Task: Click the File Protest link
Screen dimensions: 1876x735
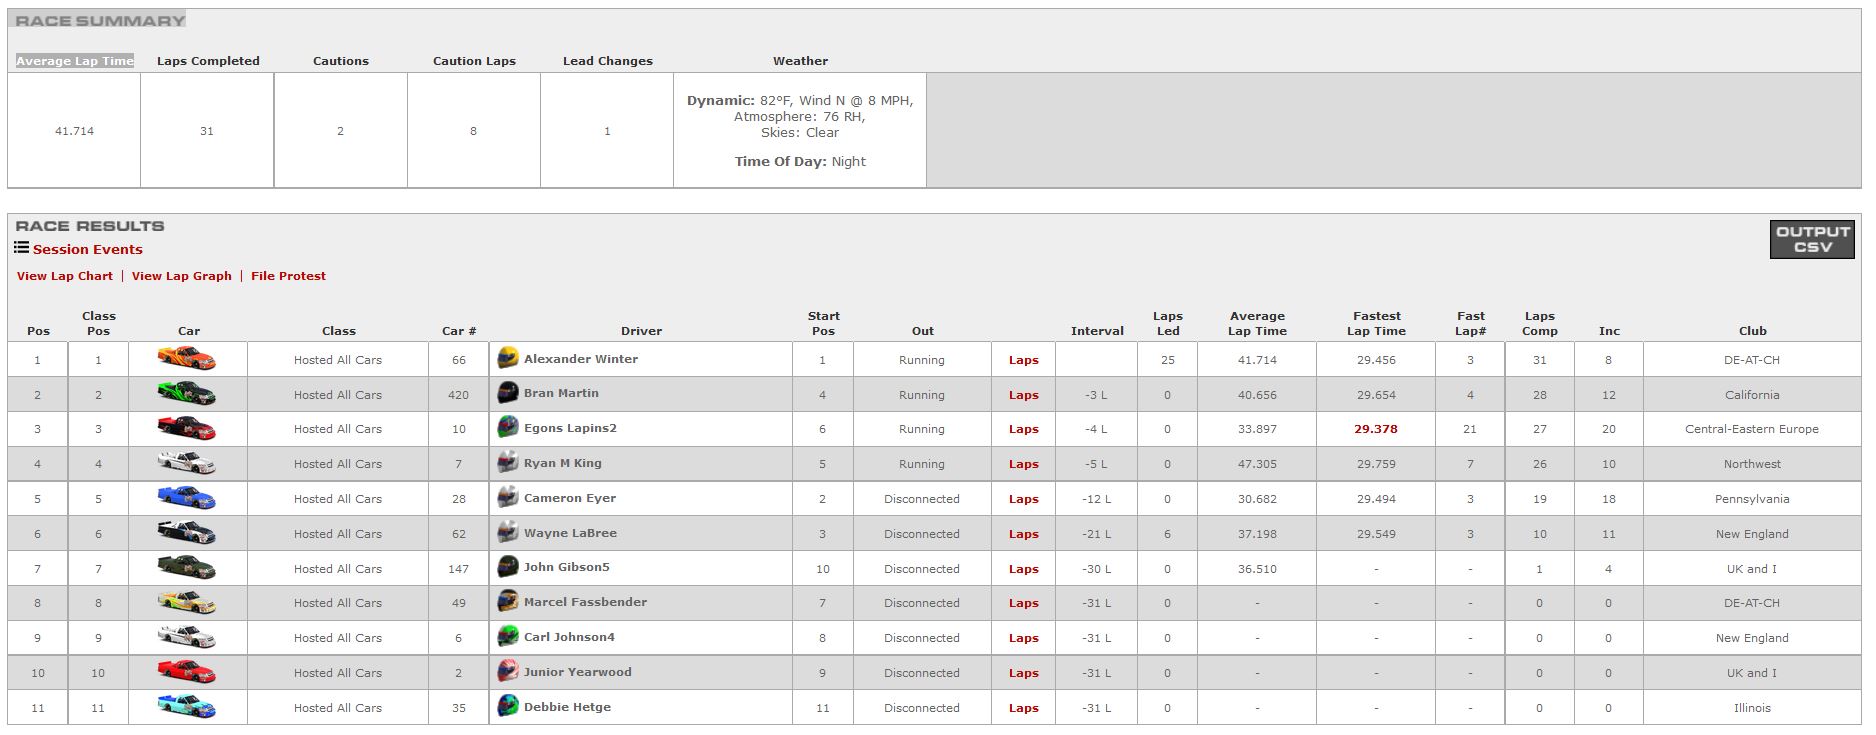Action: (288, 276)
